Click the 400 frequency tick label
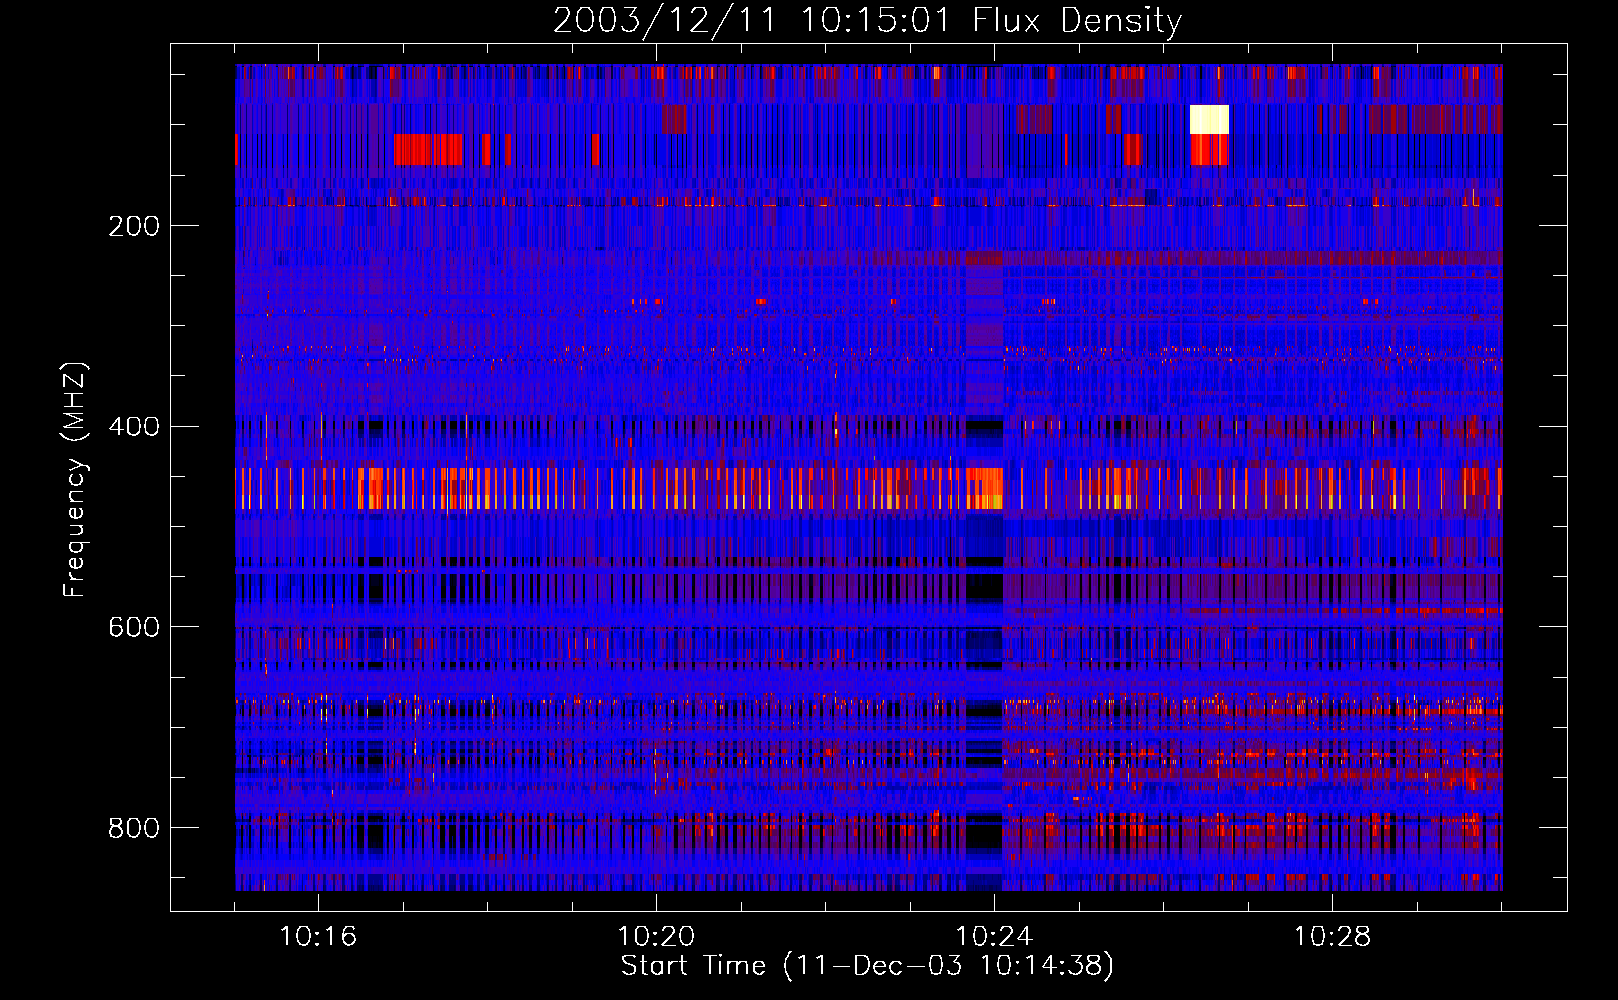 pyautogui.click(x=134, y=427)
